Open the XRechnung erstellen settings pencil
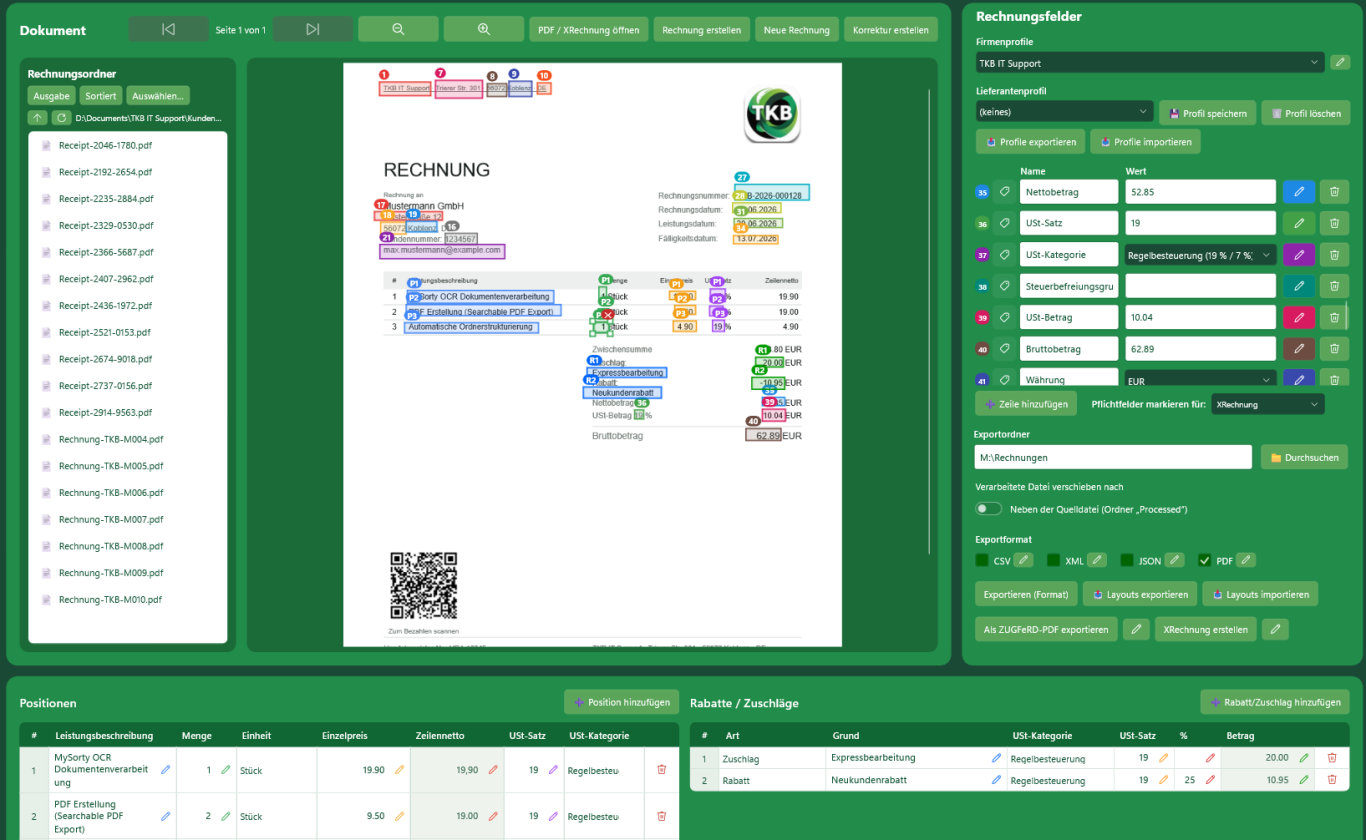This screenshot has width=1366, height=840. pyautogui.click(x=1275, y=629)
